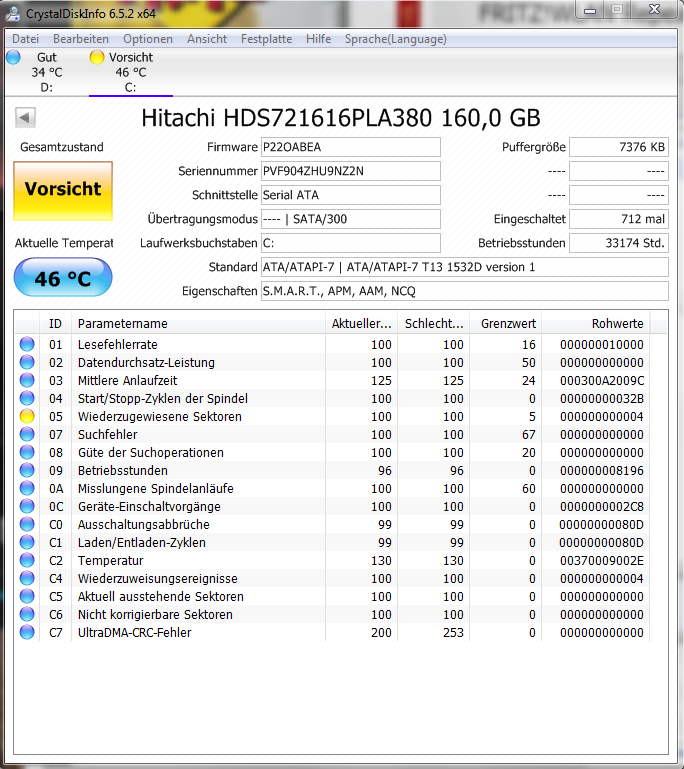Select the UltraDMA-CRC-Fehler parameter name
Viewport: 684px width, 769px height.
134,632
